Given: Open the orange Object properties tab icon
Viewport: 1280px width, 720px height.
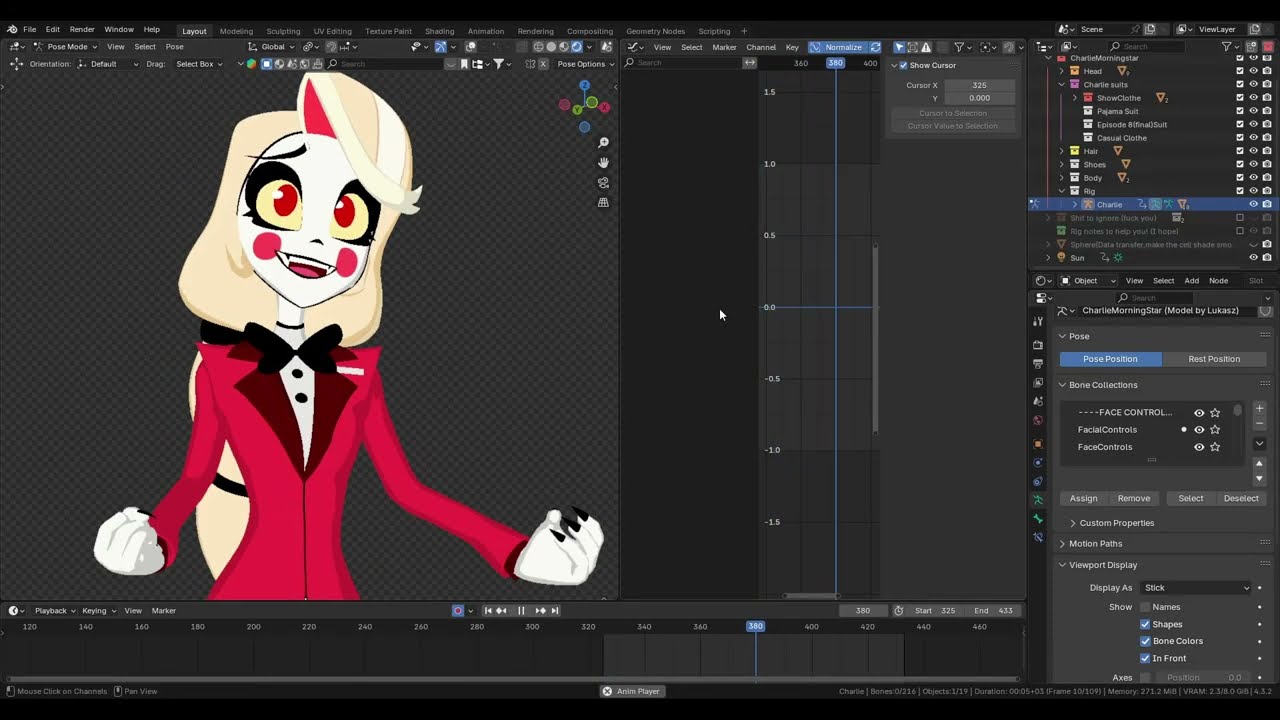Looking at the screenshot, I should pos(1038,444).
